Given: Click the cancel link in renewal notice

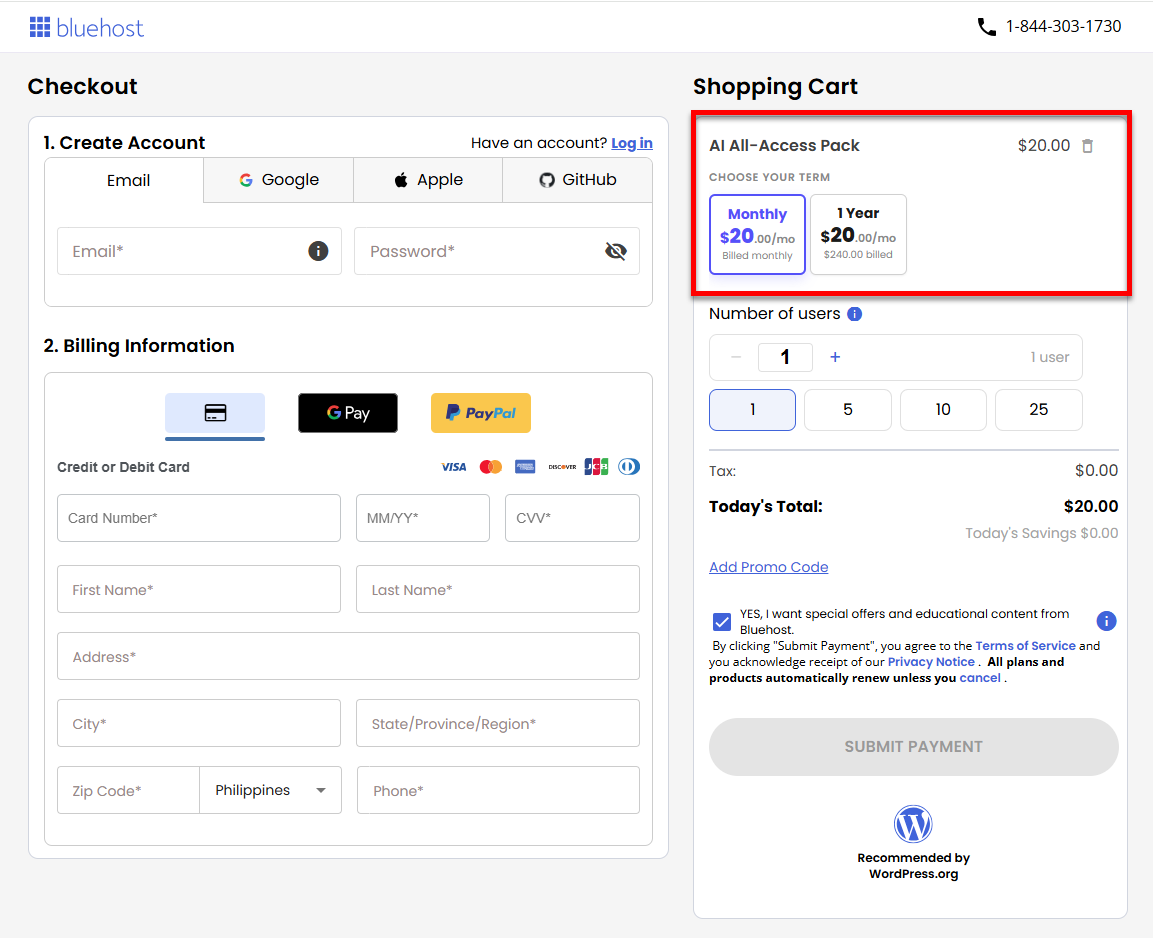Looking at the screenshot, I should (x=979, y=679).
